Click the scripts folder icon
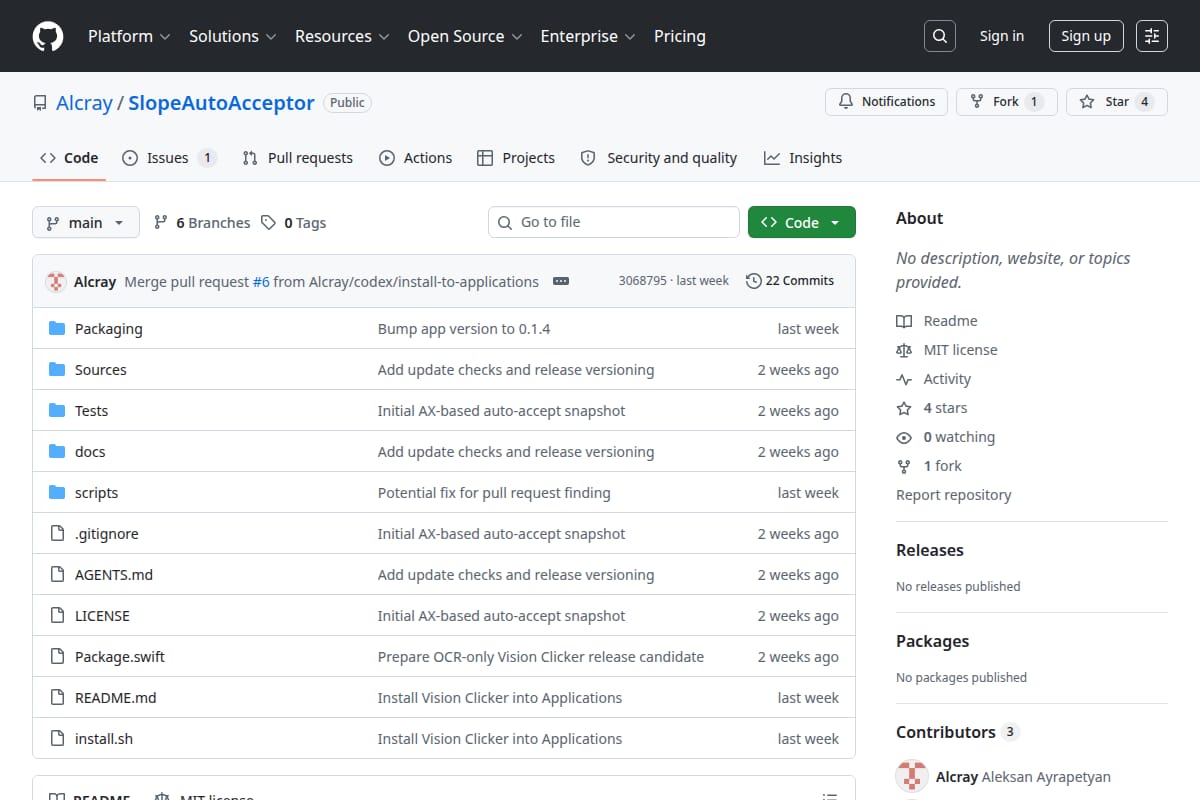Viewport: 1200px width, 800px height. 57,493
